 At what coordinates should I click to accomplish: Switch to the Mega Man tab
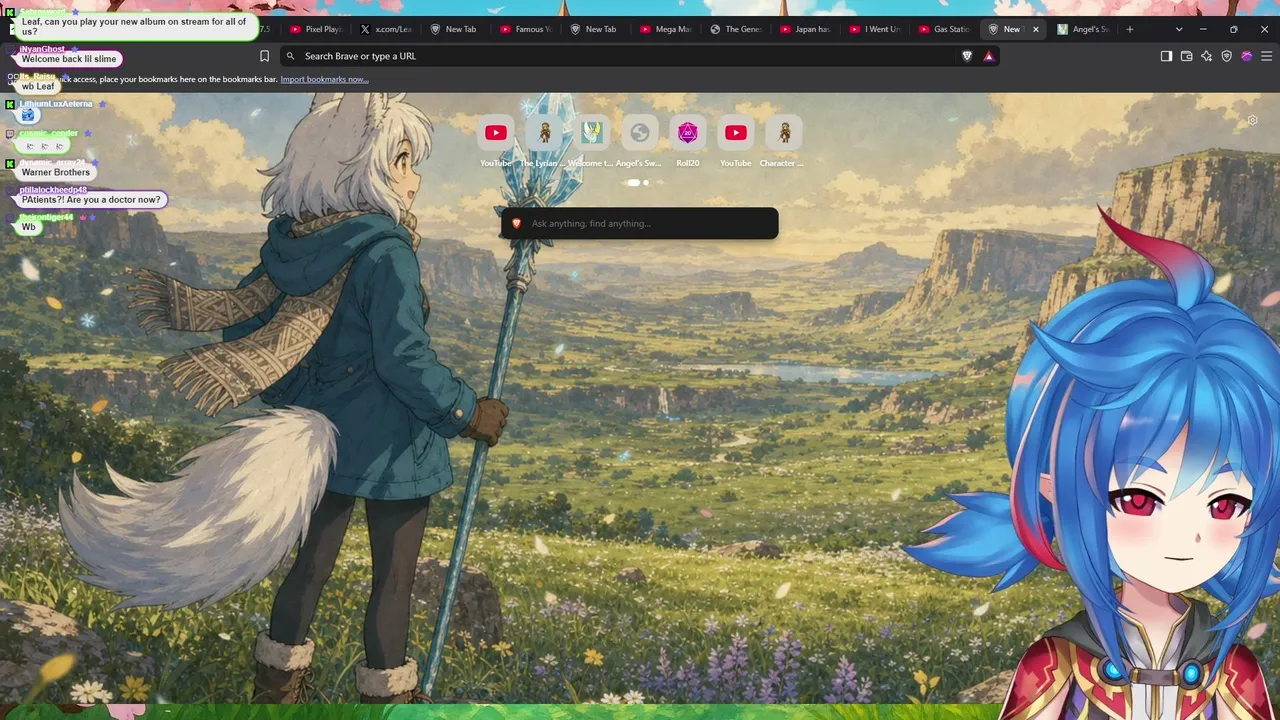(x=665, y=29)
